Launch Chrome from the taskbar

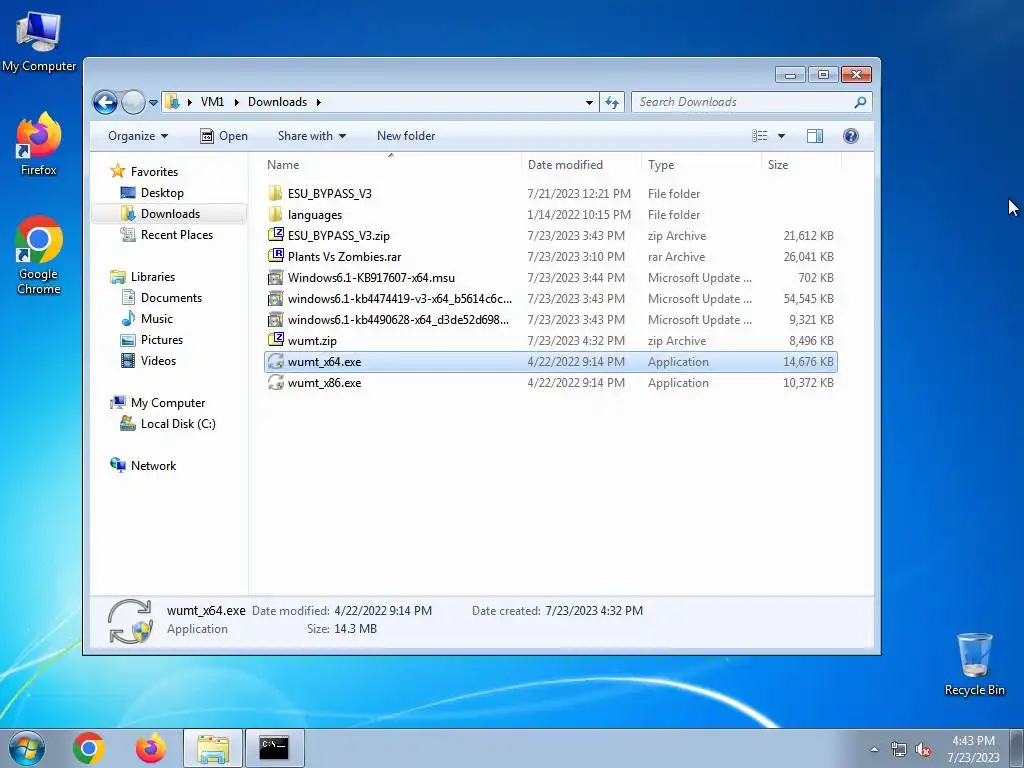pyautogui.click(x=89, y=748)
